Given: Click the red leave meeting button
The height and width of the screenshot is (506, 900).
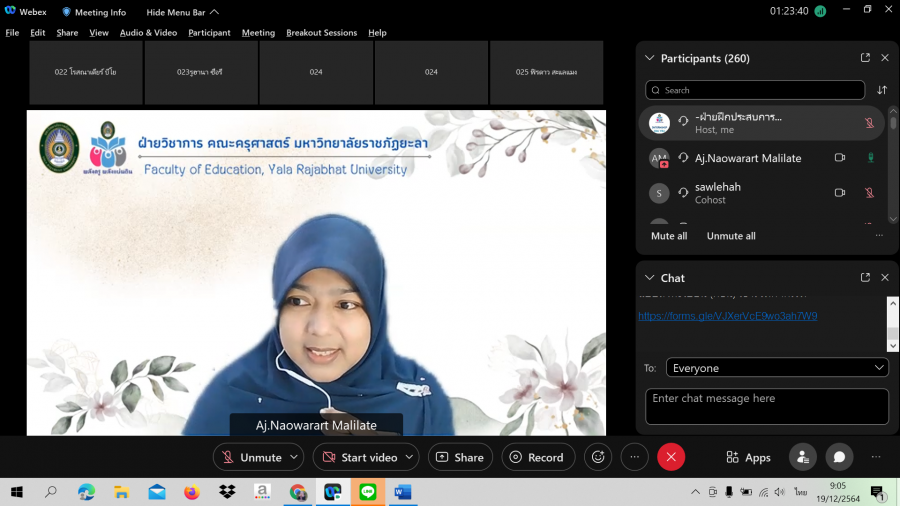Looking at the screenshot, I should coord(671,457).
